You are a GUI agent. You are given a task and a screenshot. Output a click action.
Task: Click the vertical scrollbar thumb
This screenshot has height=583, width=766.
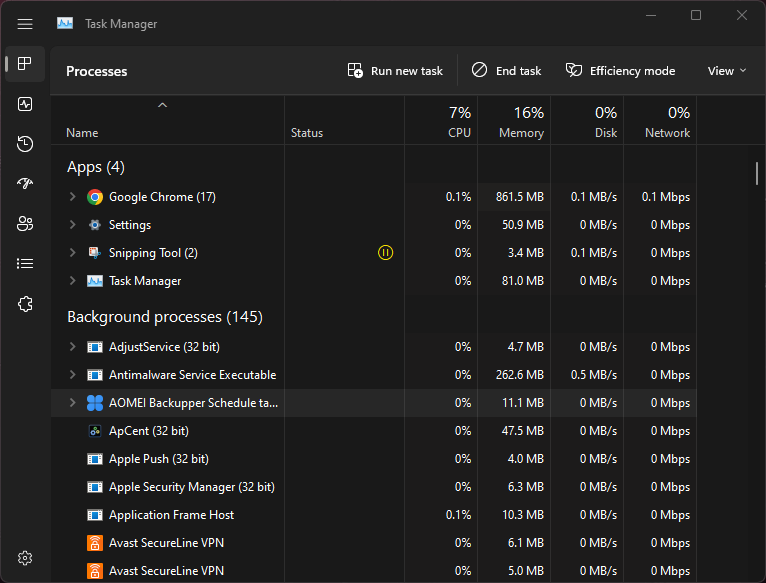pyautogui.click(x=757, y=173)
